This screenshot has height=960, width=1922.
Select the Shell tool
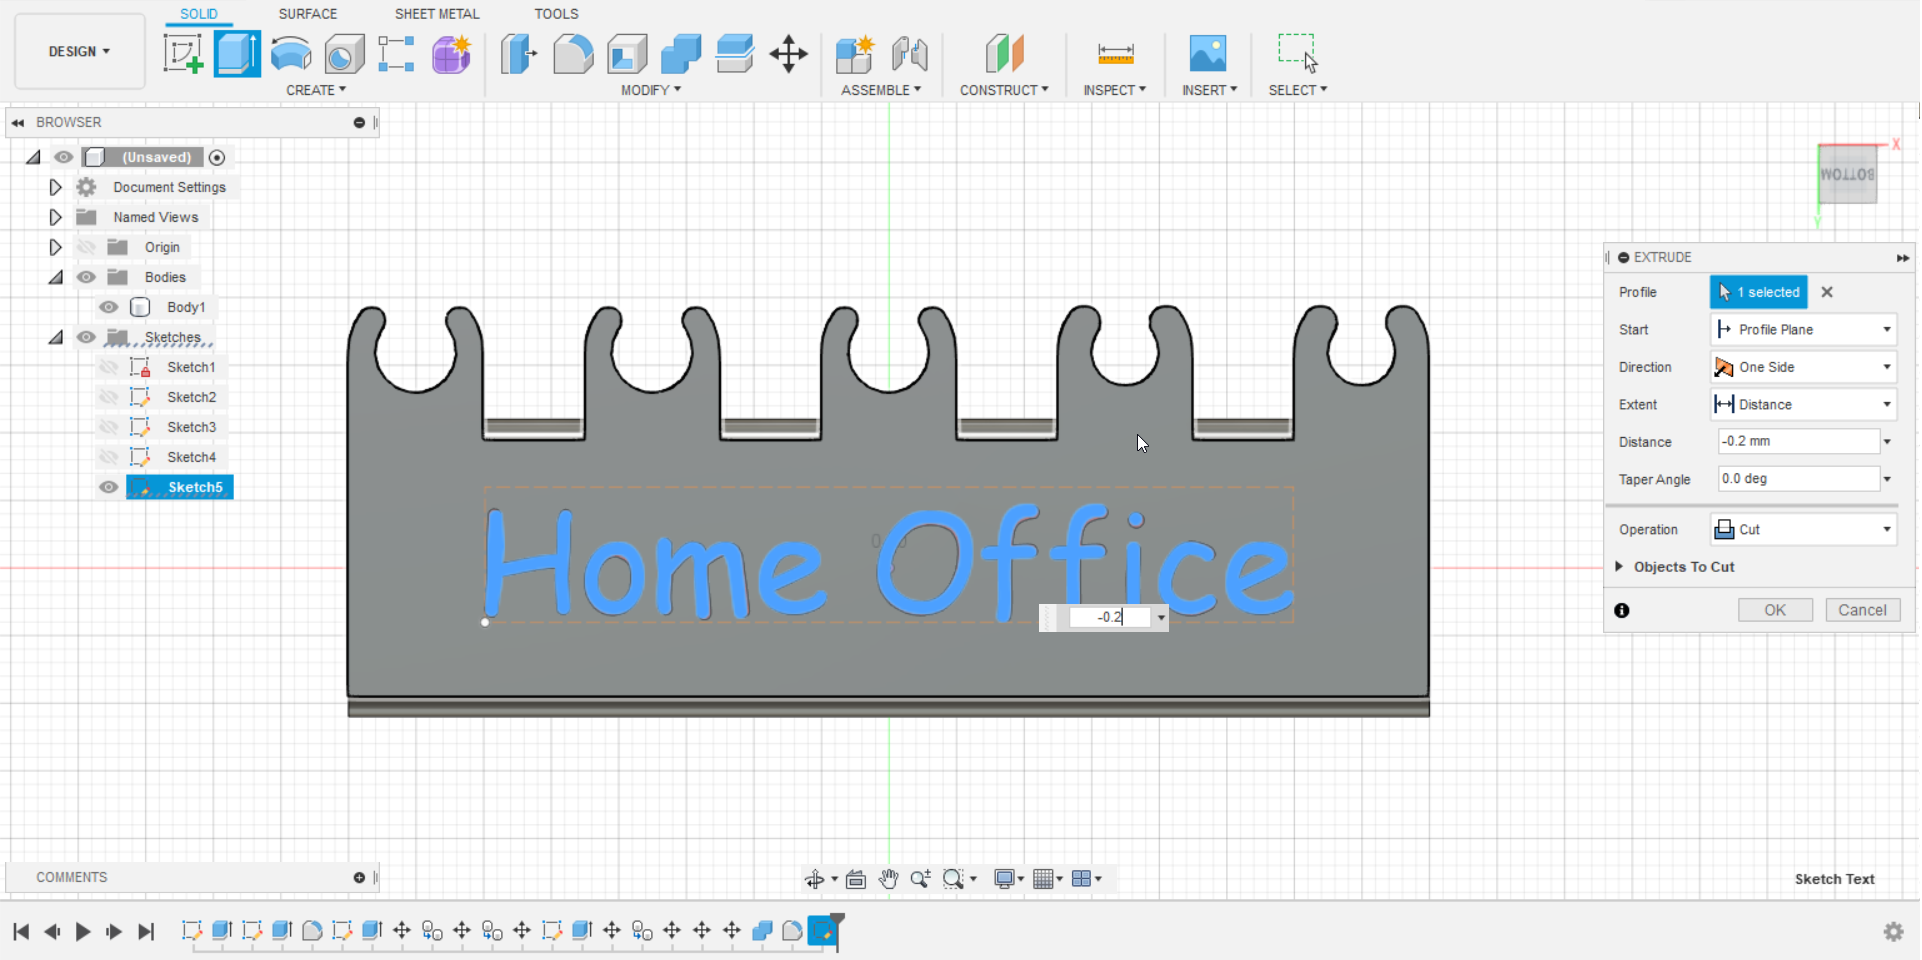(627, 54)
